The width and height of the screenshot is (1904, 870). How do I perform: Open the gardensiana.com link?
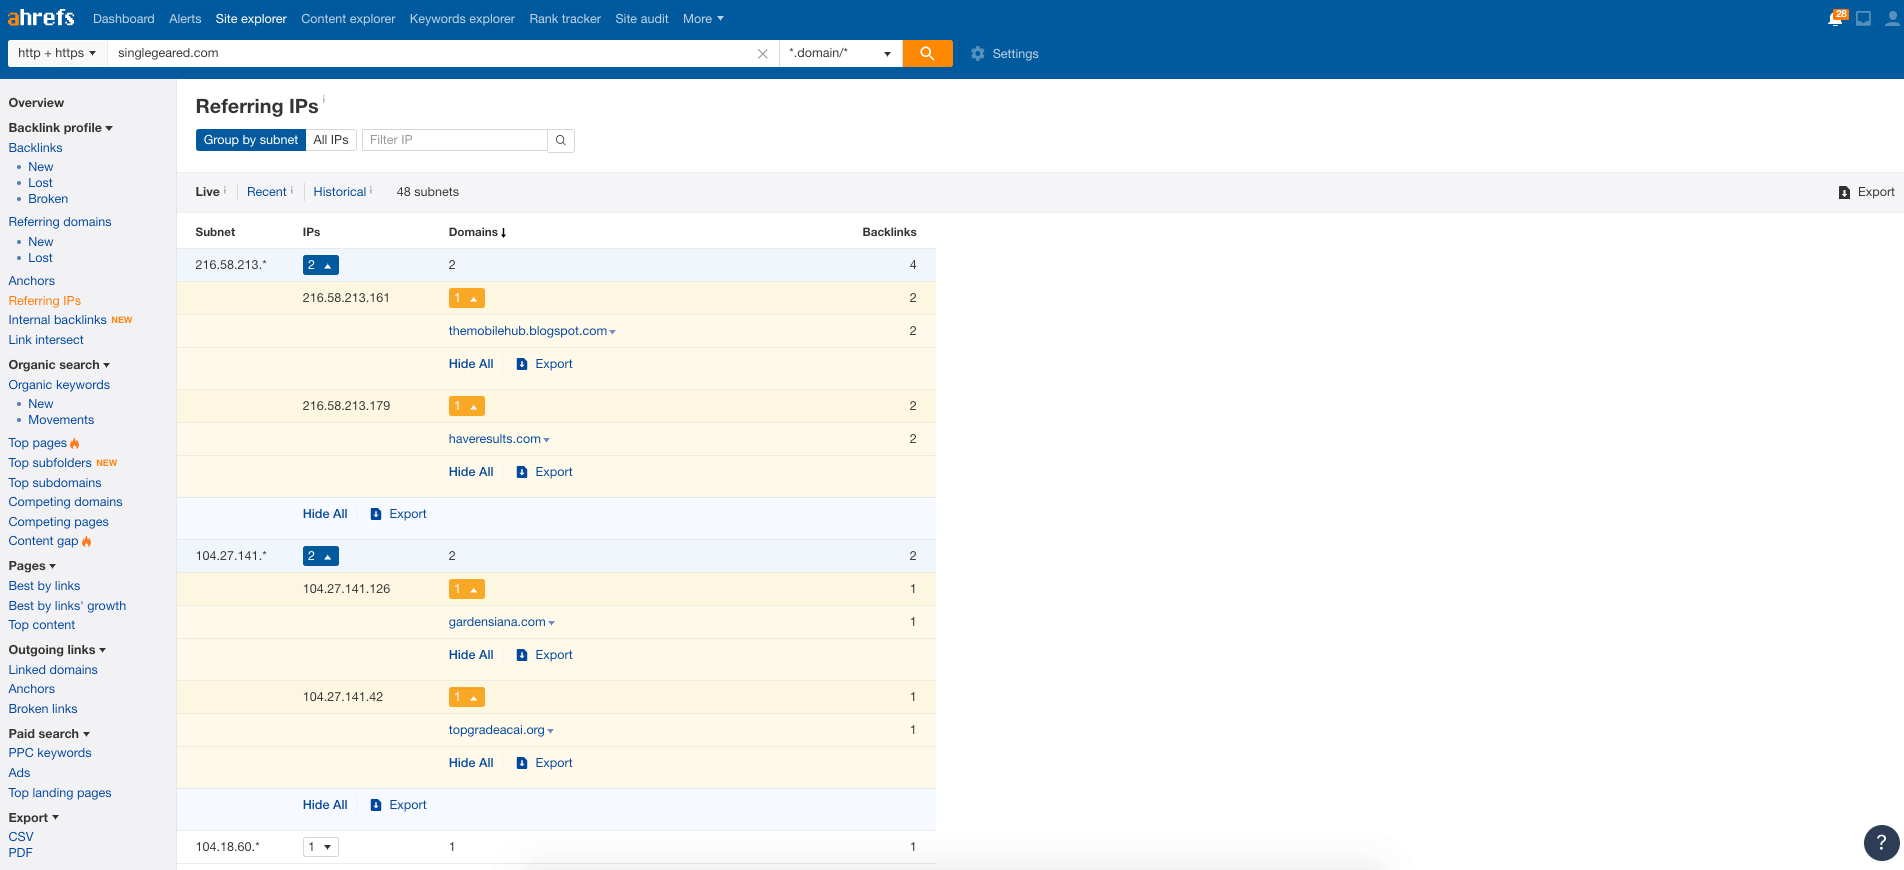click(497, 622)
